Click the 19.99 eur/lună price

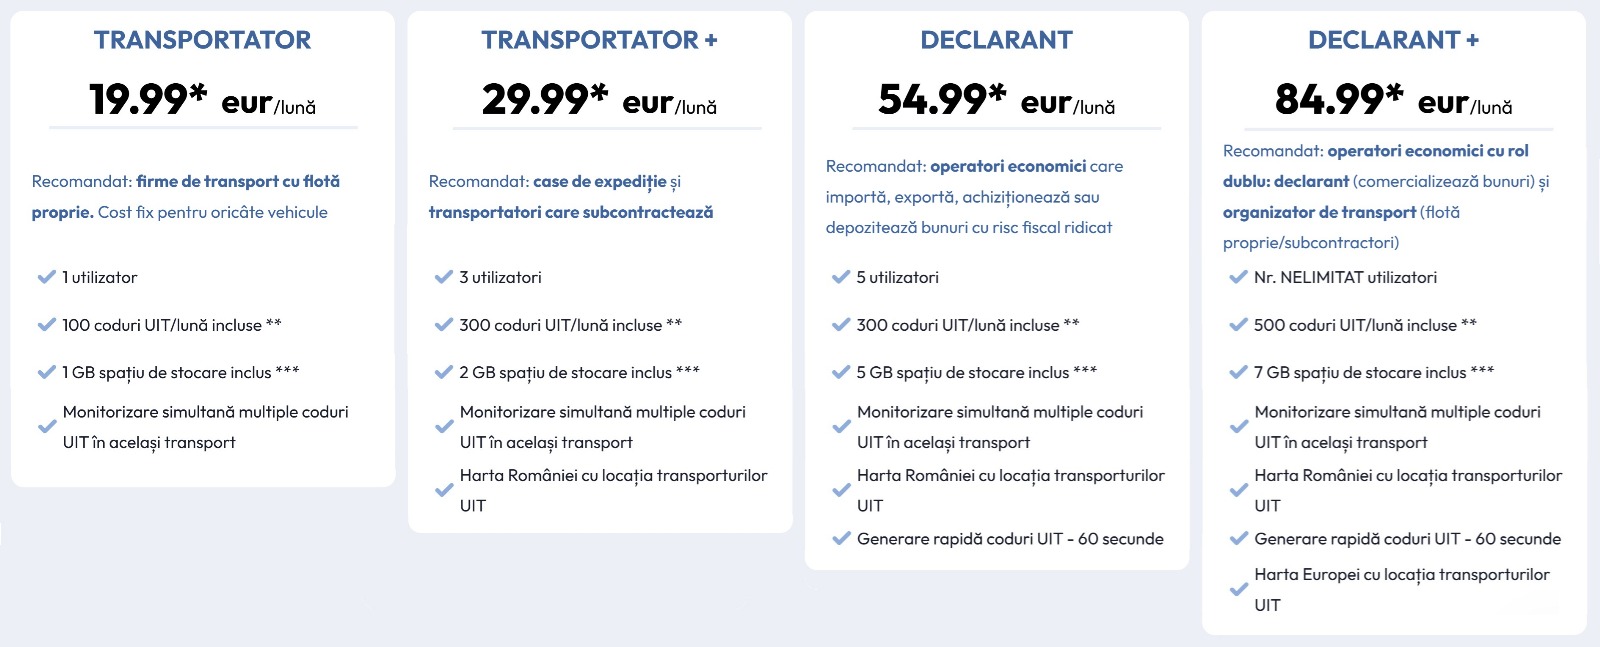202,99
